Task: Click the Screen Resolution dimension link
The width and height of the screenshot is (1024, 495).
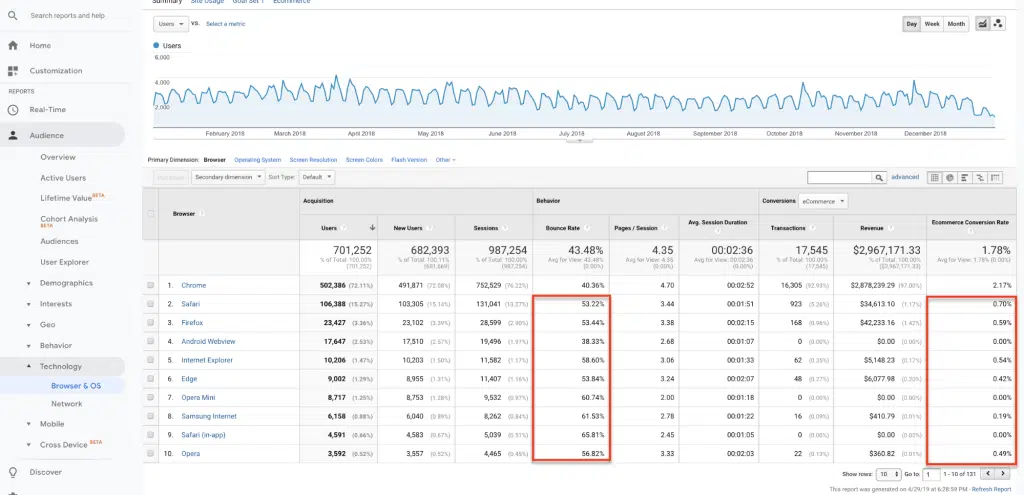Action: [313, 160]
